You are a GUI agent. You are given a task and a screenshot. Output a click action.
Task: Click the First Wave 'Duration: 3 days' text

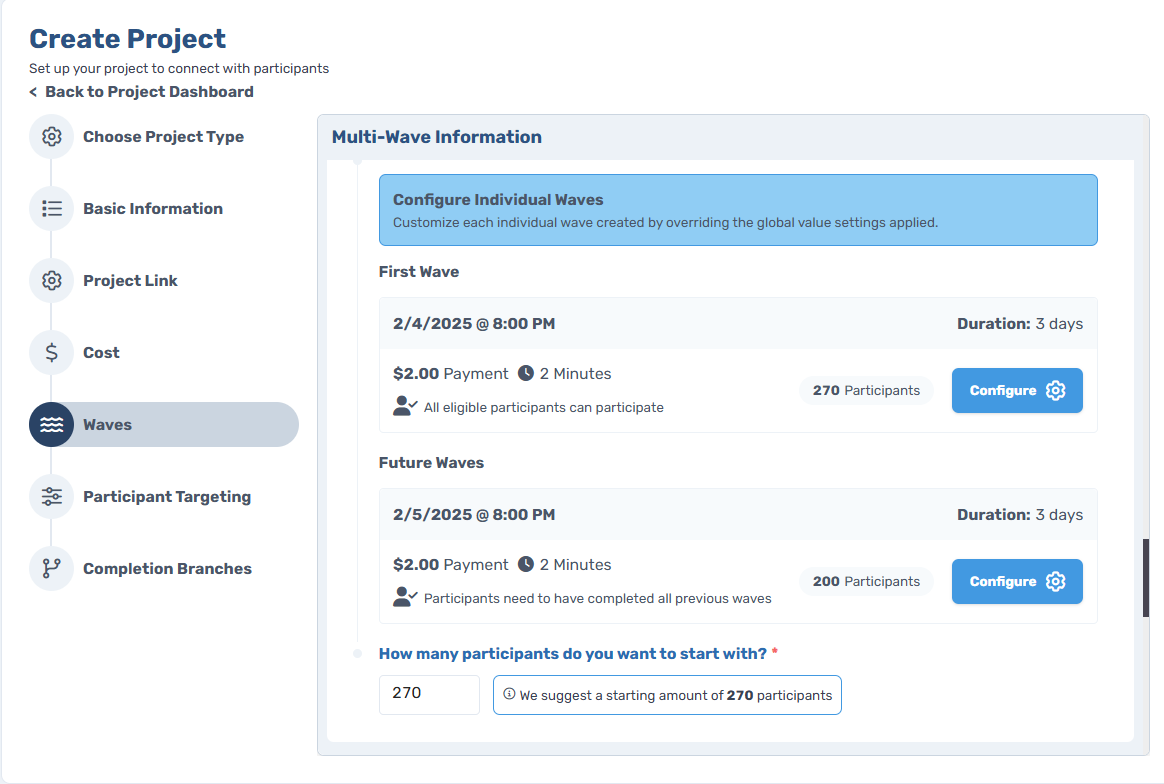(x=1019, y=324)
